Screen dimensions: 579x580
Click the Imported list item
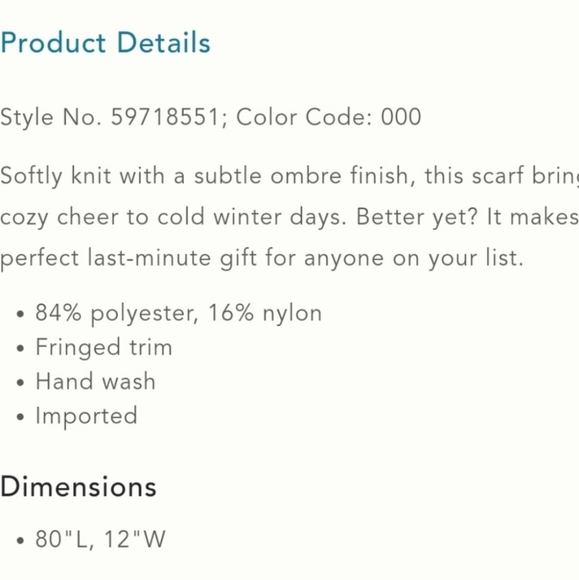point(87,417)
